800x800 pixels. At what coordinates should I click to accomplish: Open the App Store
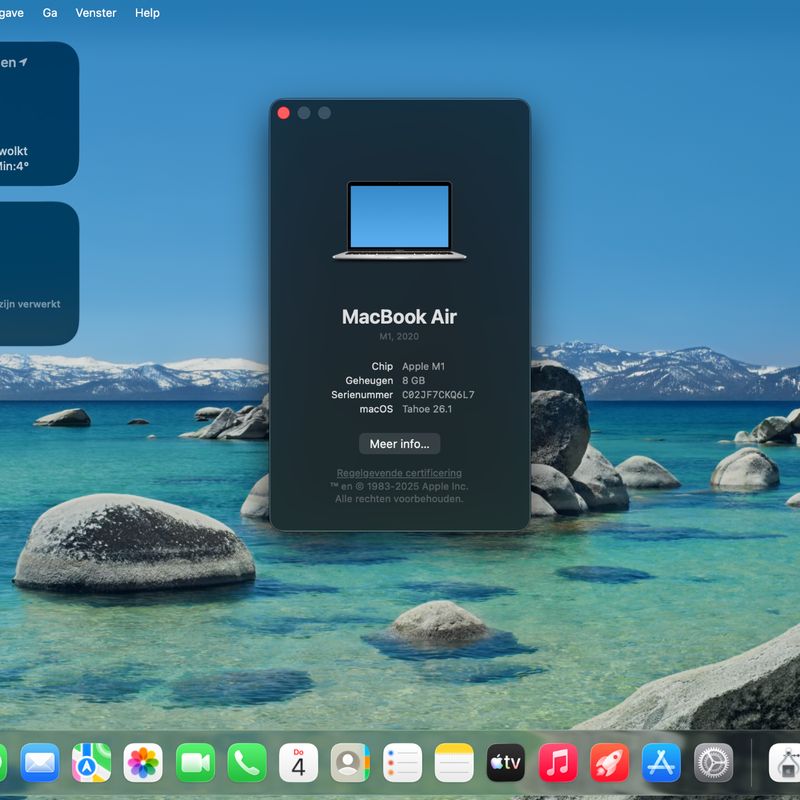coord(661,763)
